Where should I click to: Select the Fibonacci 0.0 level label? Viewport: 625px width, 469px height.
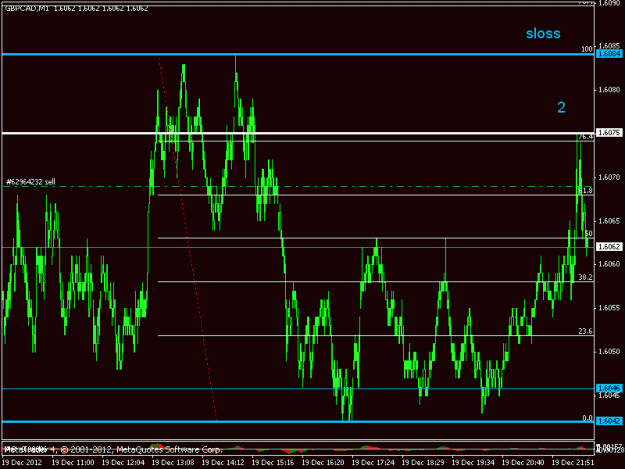click(x=588, y=418)
